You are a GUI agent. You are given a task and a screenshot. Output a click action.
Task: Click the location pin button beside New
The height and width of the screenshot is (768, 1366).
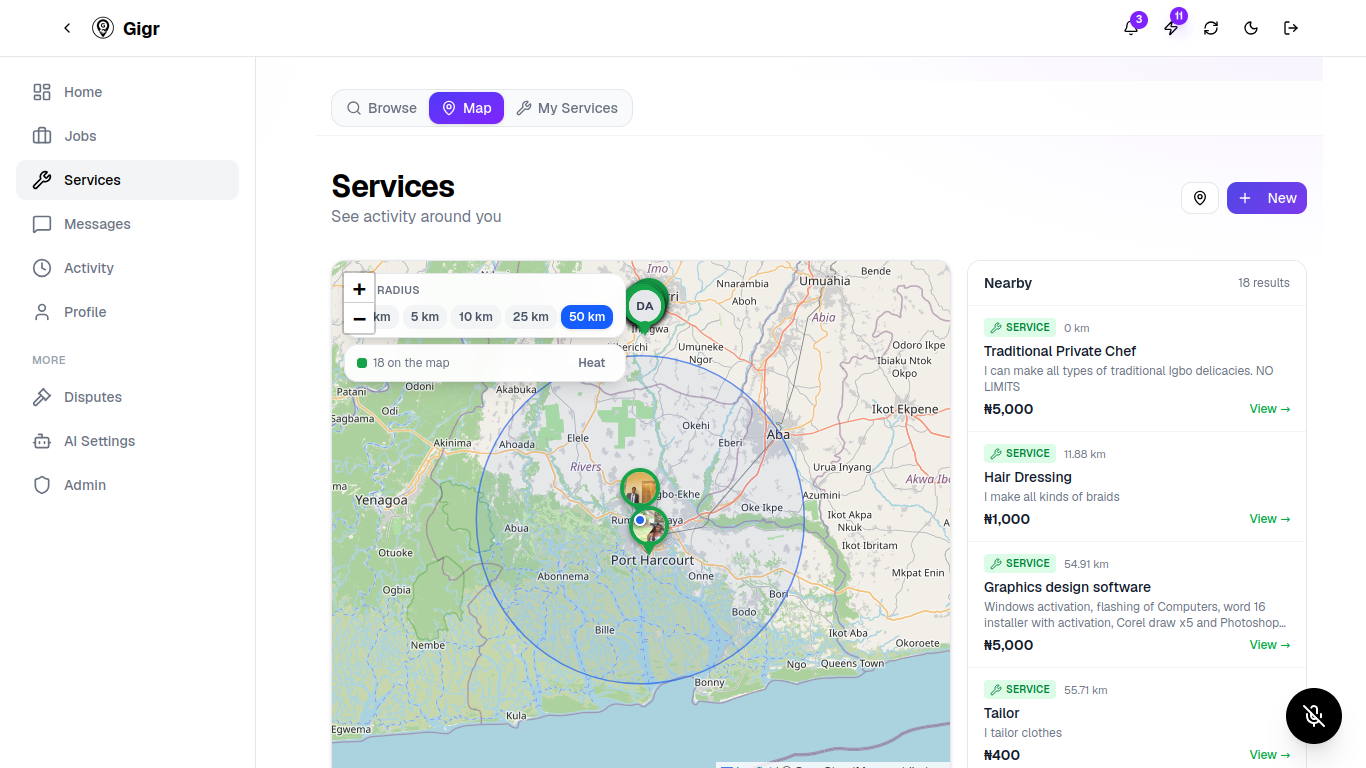1200,198
